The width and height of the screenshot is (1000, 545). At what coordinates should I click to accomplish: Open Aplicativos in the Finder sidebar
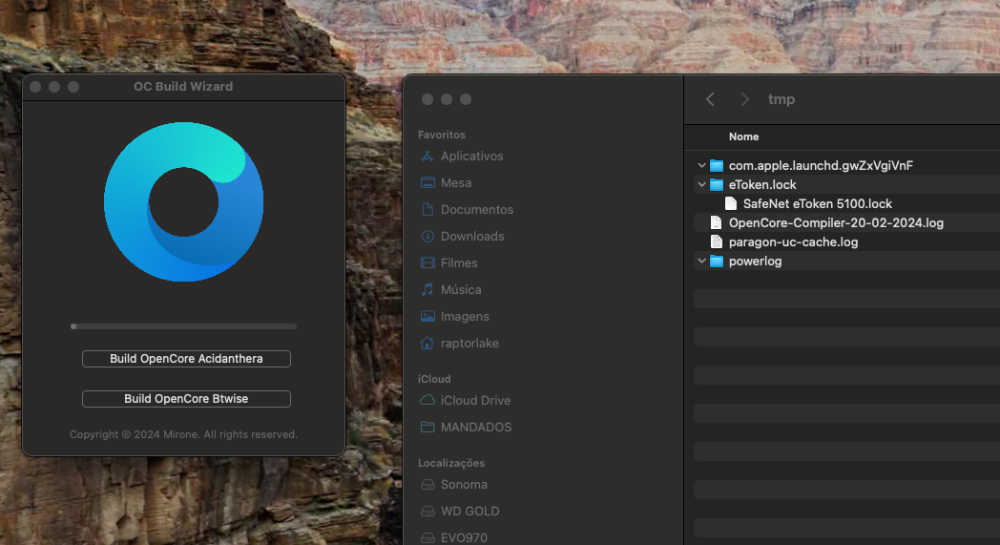click(x=462, y=156)
